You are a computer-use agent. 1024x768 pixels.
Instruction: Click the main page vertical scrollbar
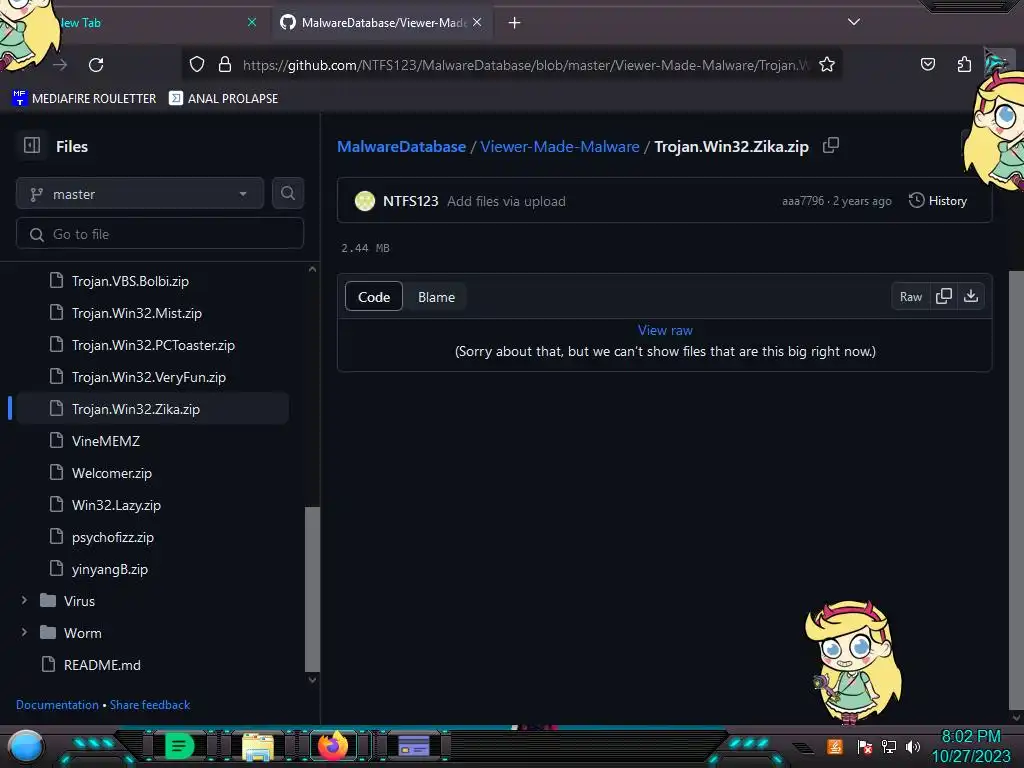1016,490
